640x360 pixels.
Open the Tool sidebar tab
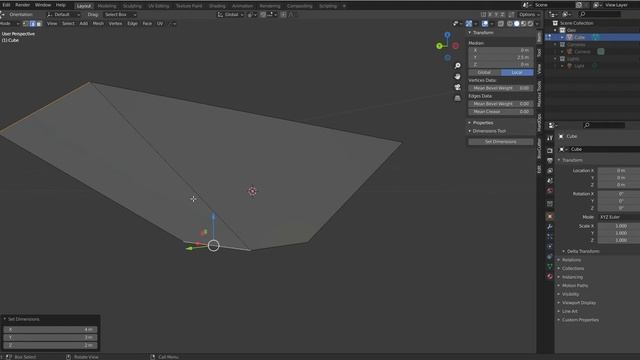pos(539,53)
